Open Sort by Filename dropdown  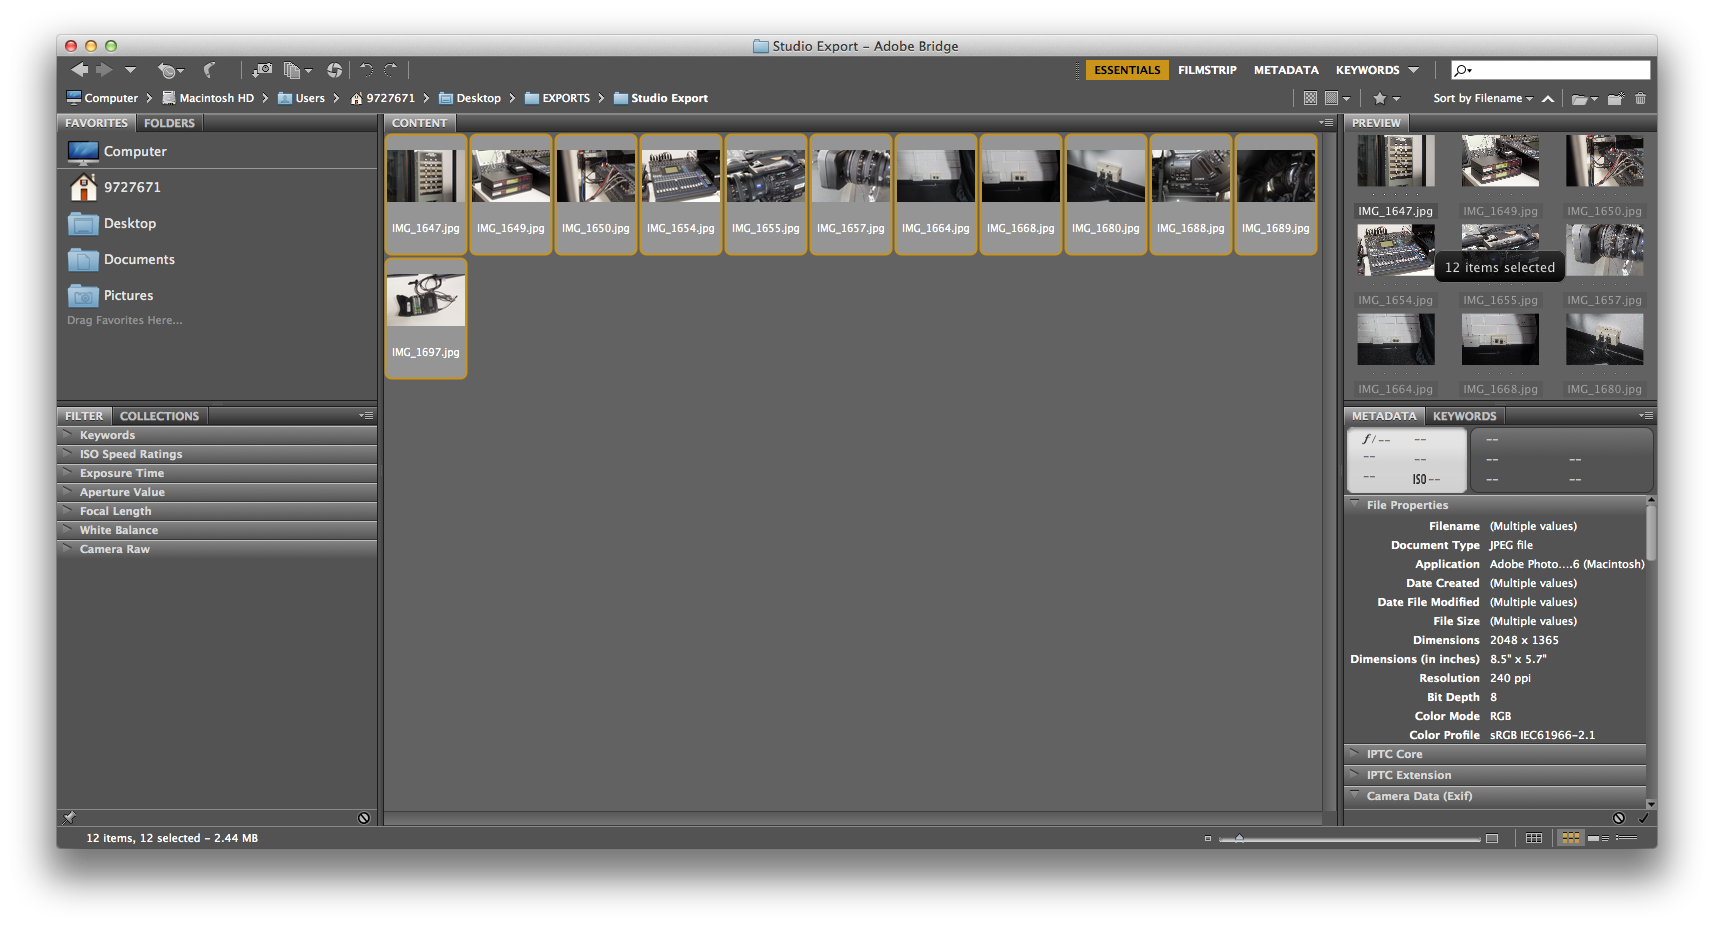(1483, 98)
